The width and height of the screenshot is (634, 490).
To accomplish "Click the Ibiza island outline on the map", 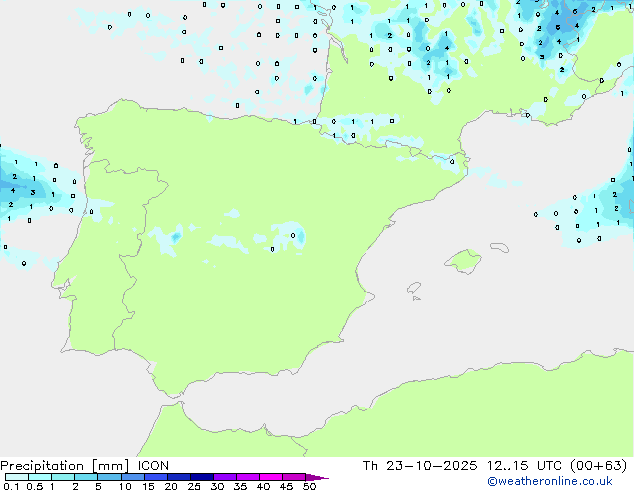I will (414, 288).
